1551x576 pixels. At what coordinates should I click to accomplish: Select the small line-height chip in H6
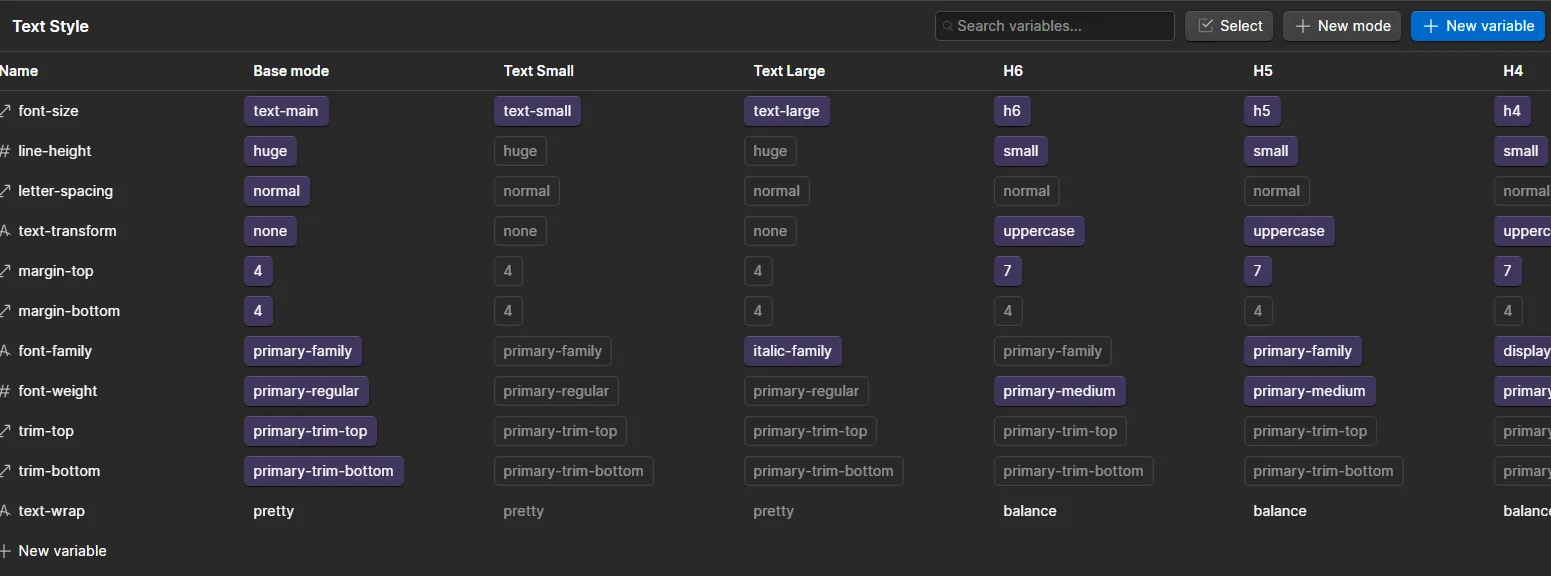(x=1021, y=151)
